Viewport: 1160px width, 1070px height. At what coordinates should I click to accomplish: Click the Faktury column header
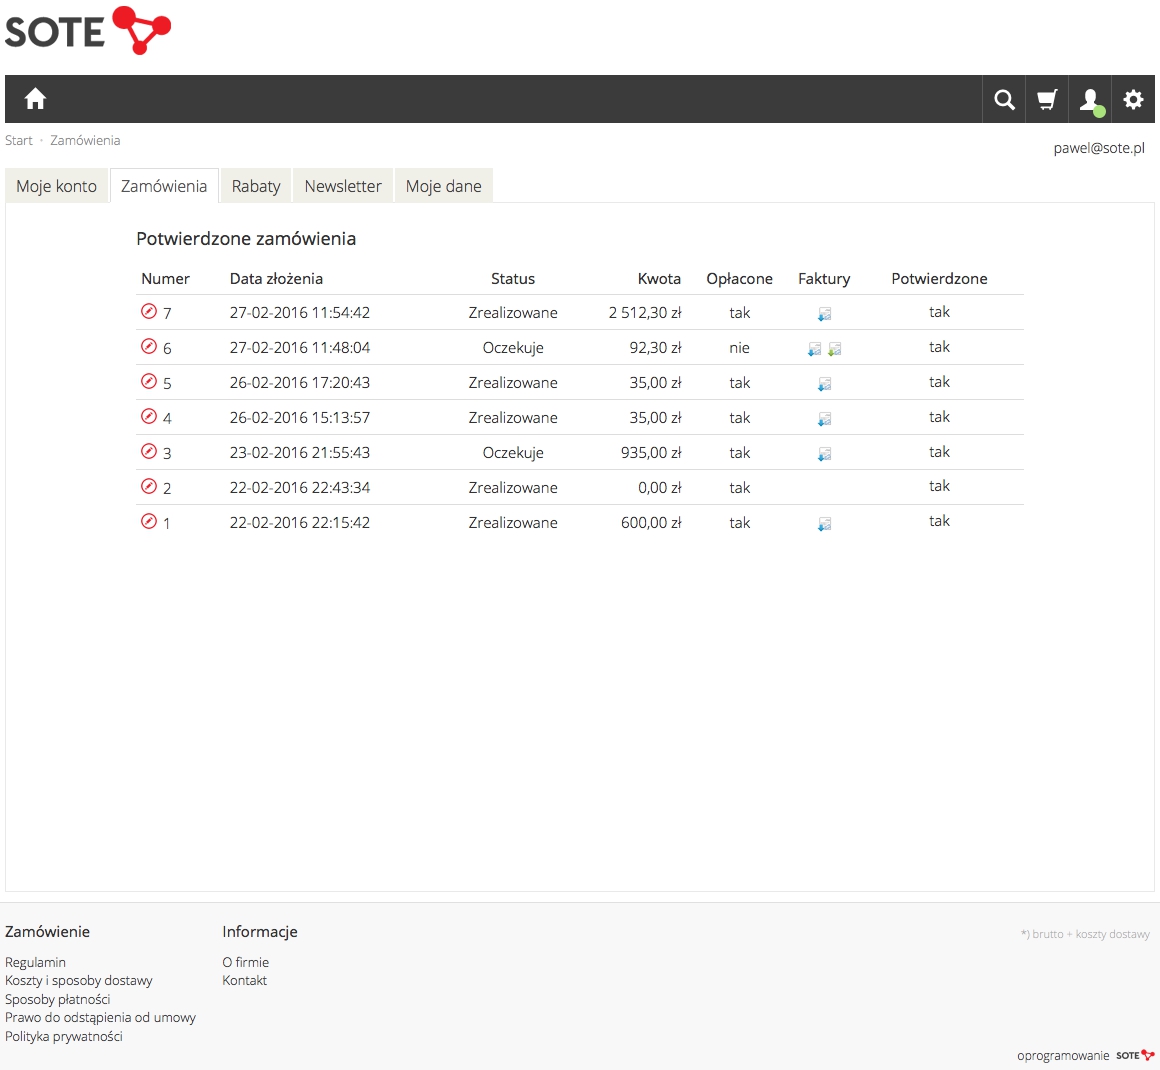point(824,278)
